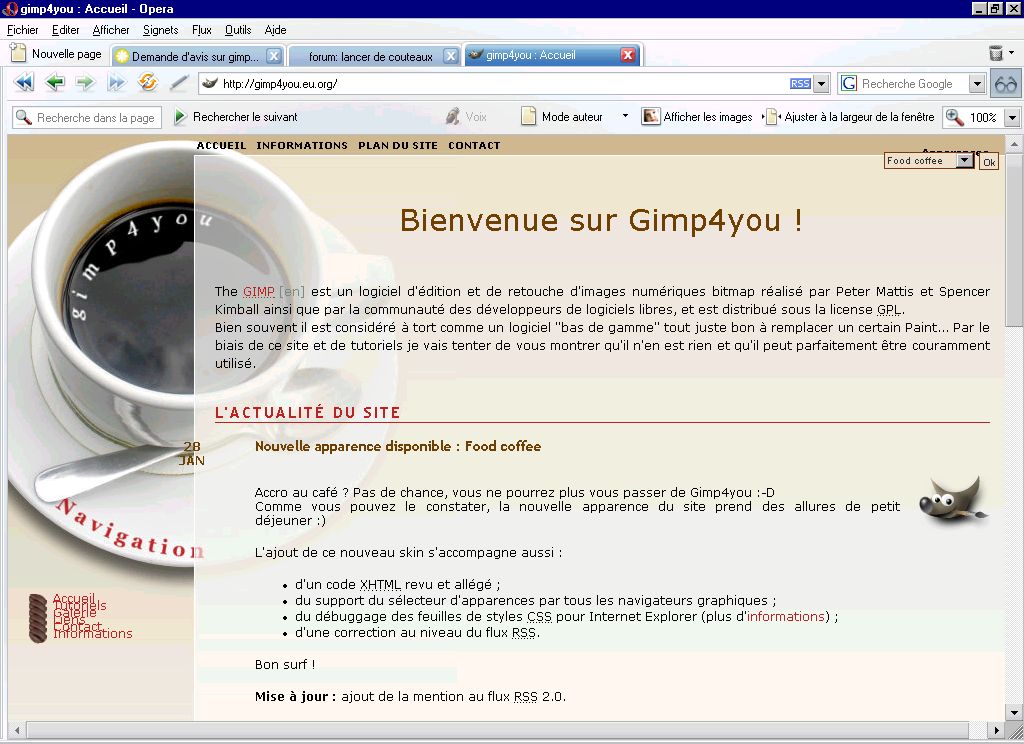Open the Flux menu
The height and width of the screenshot is (744, 1024).
pyautogui.click(x=202, y=30)
